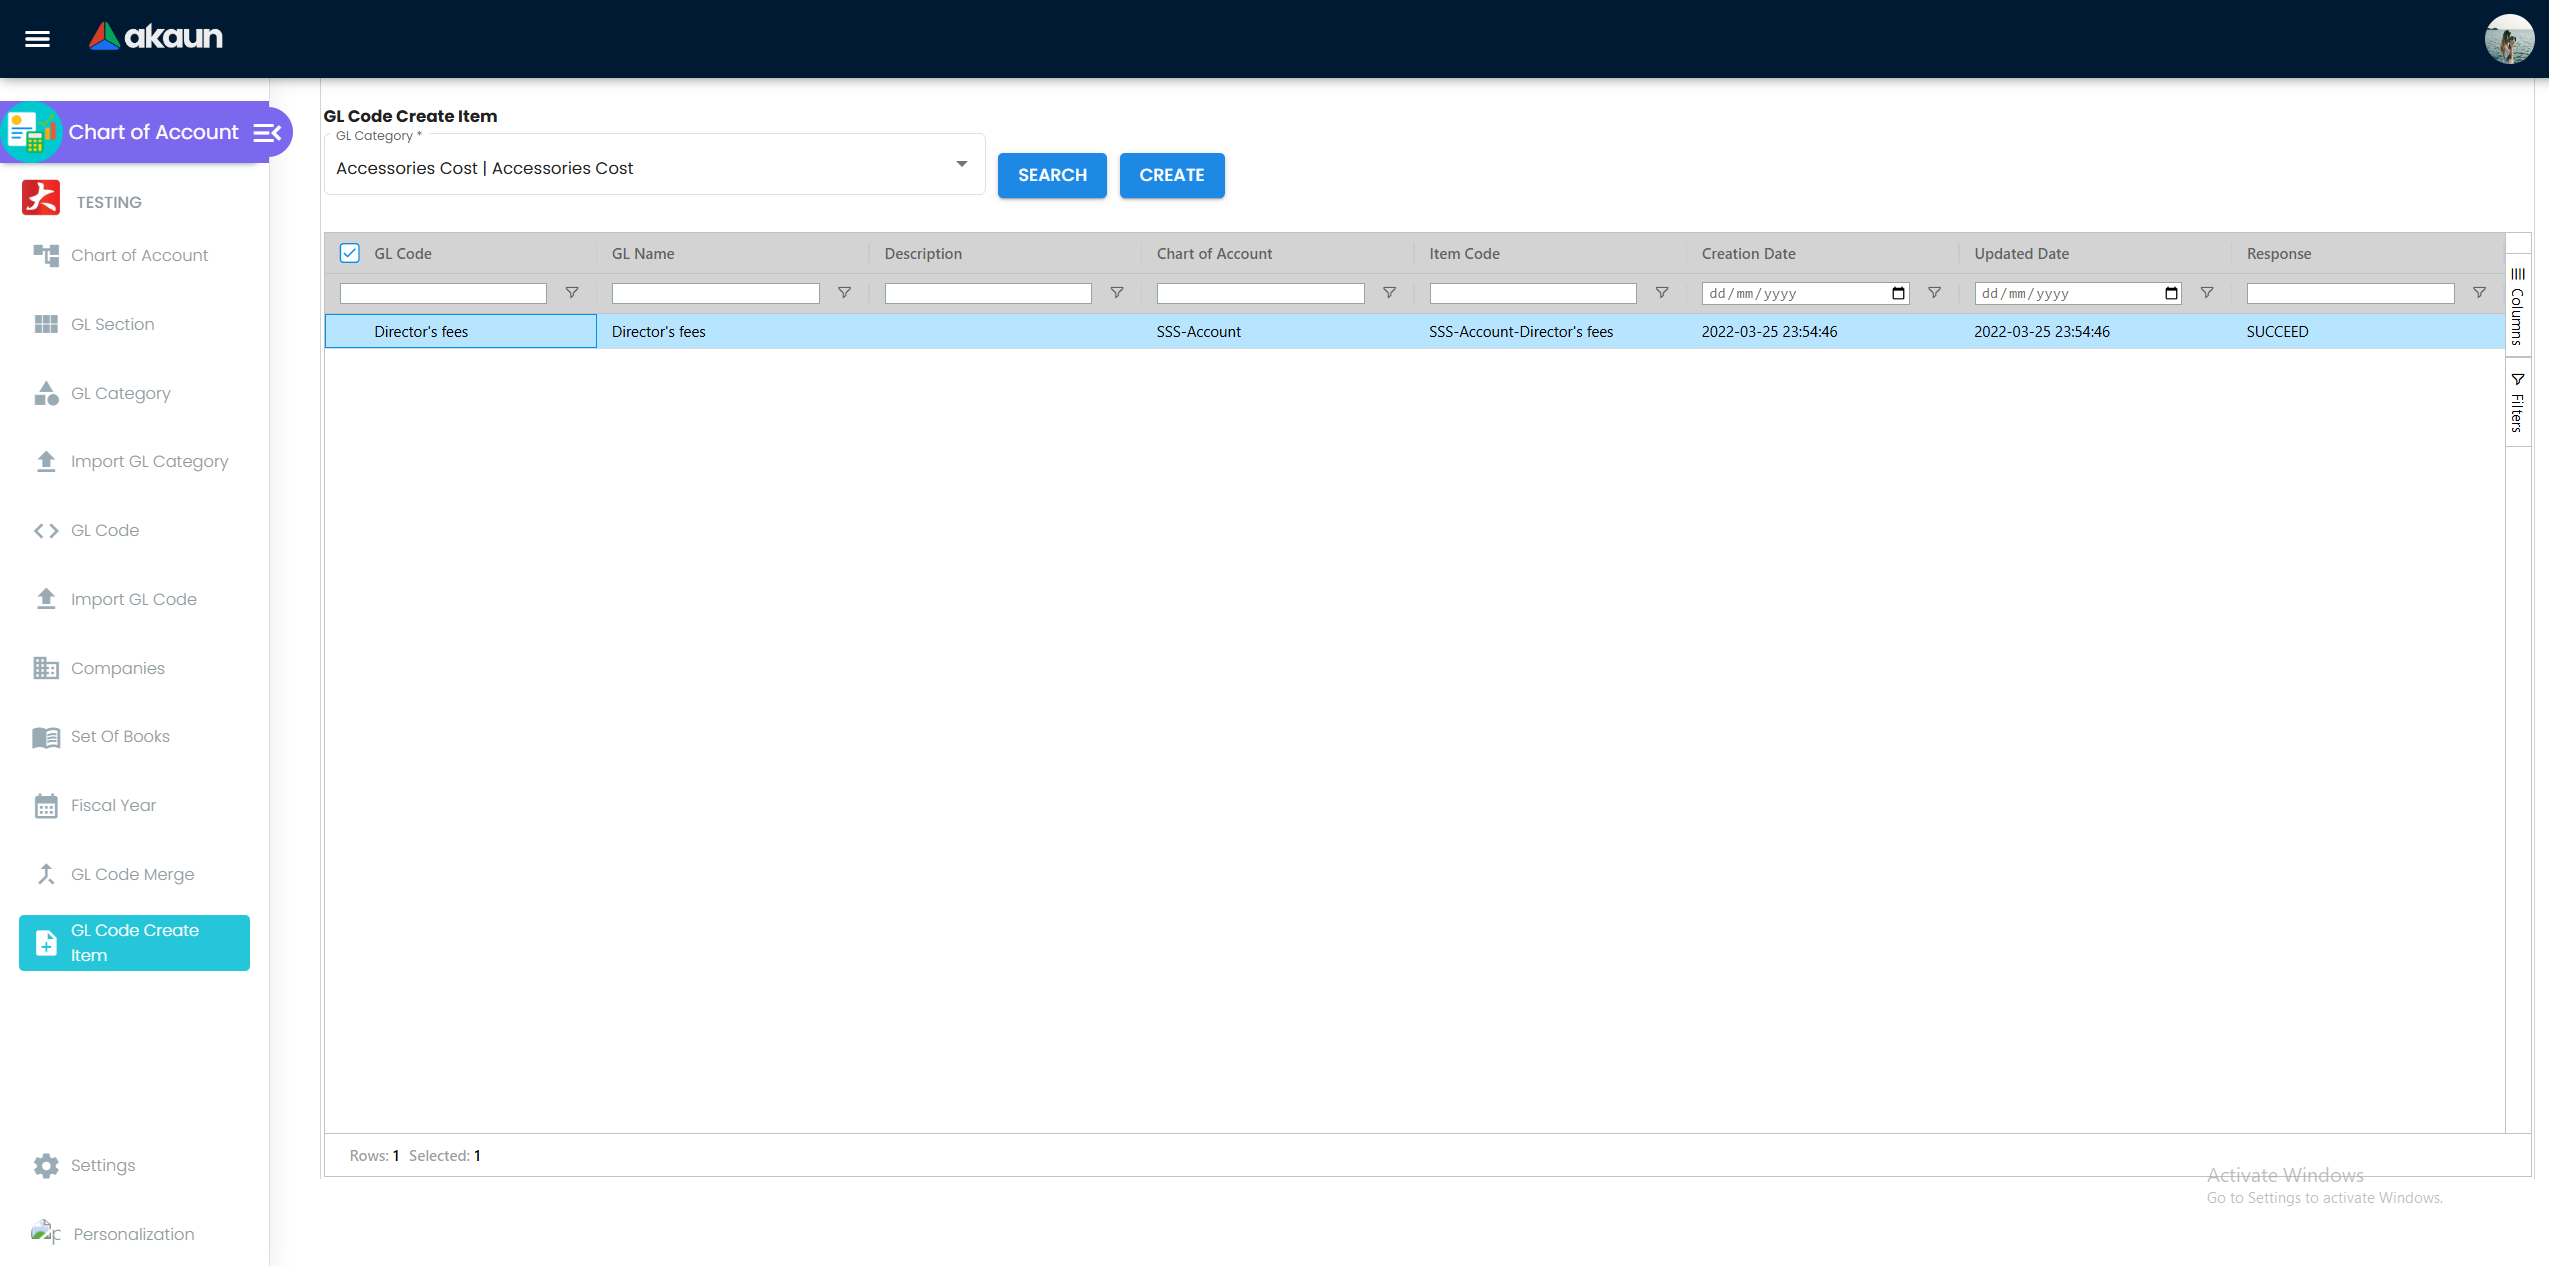Open Settings via the gear icon
This screenshot has width=2549, height=1266.
[46, 1165]
